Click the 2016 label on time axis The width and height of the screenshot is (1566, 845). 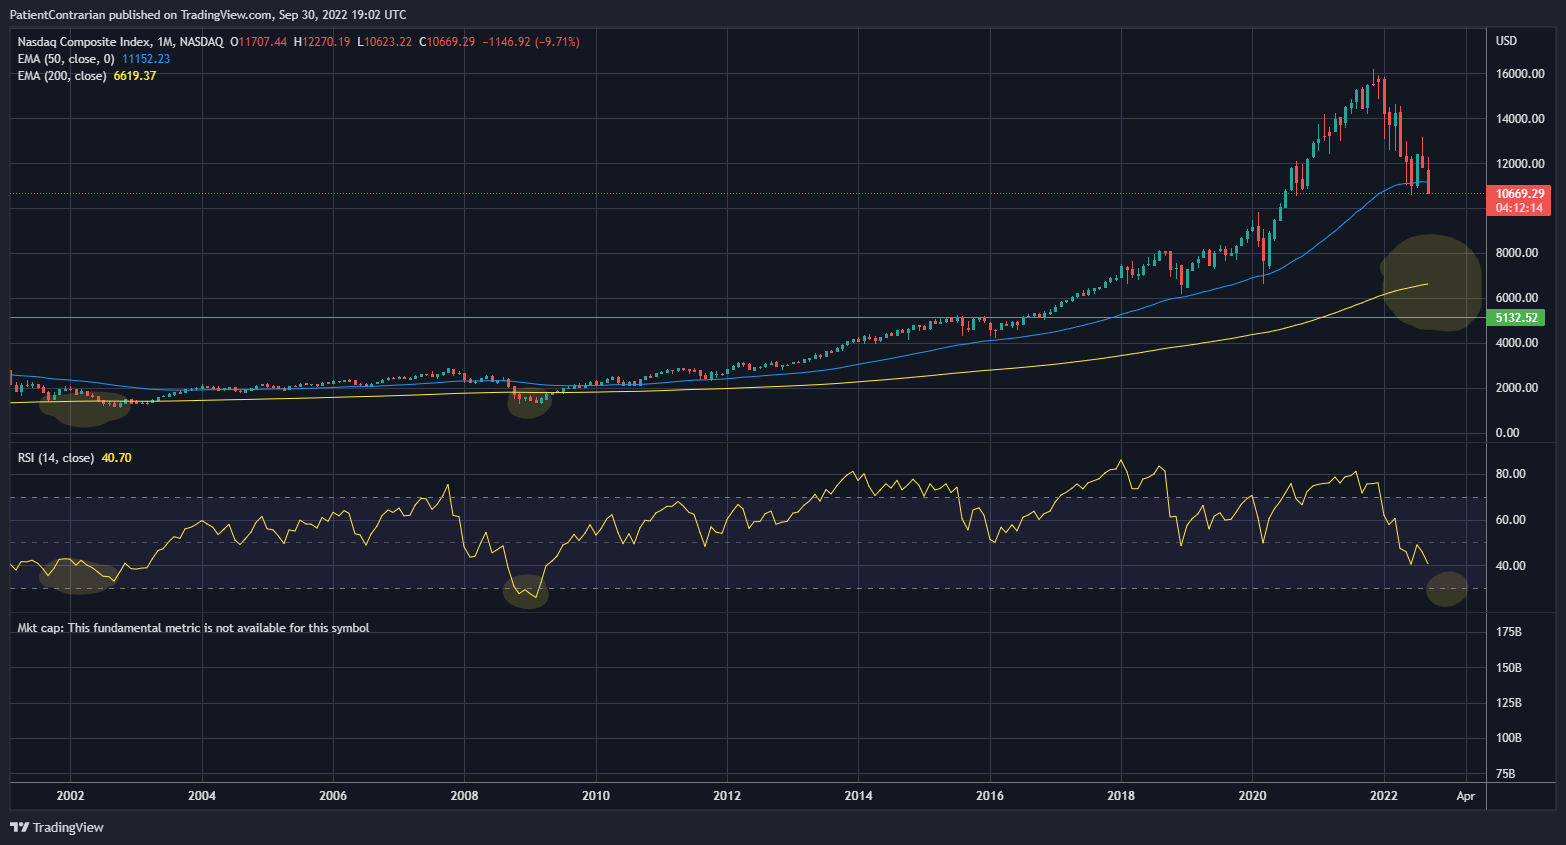click(x=990, y=796)
